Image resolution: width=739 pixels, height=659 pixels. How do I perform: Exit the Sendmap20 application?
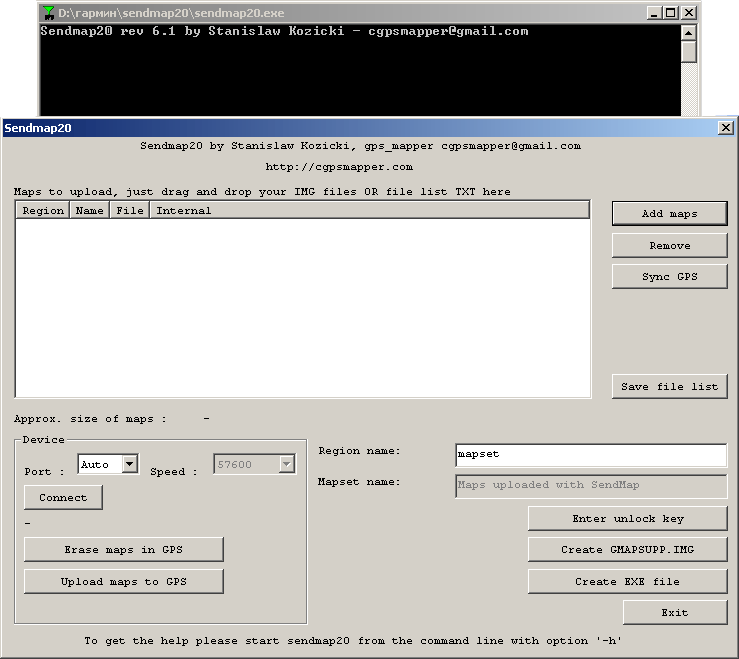[x=674, y=612]
